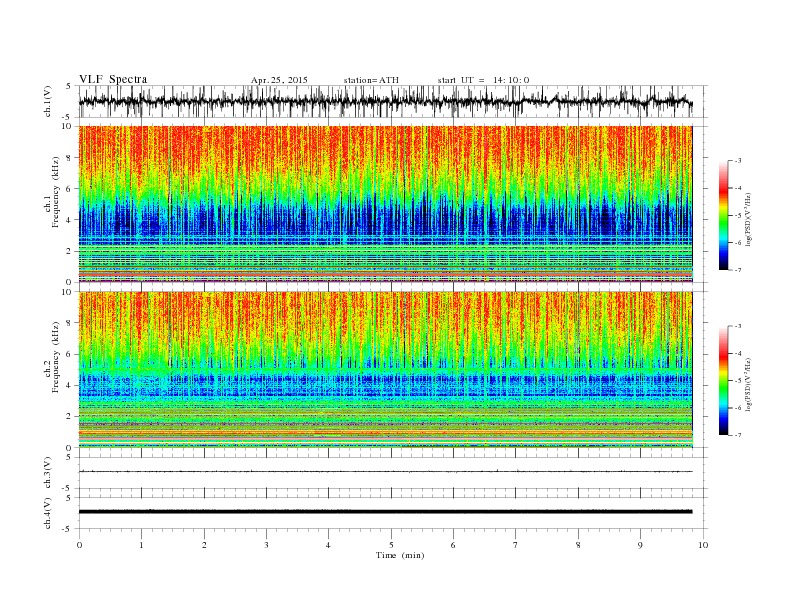This screenshot has height=612, width=792.
Task: Click time axis tick label "6"
Action: click(453, 545)
